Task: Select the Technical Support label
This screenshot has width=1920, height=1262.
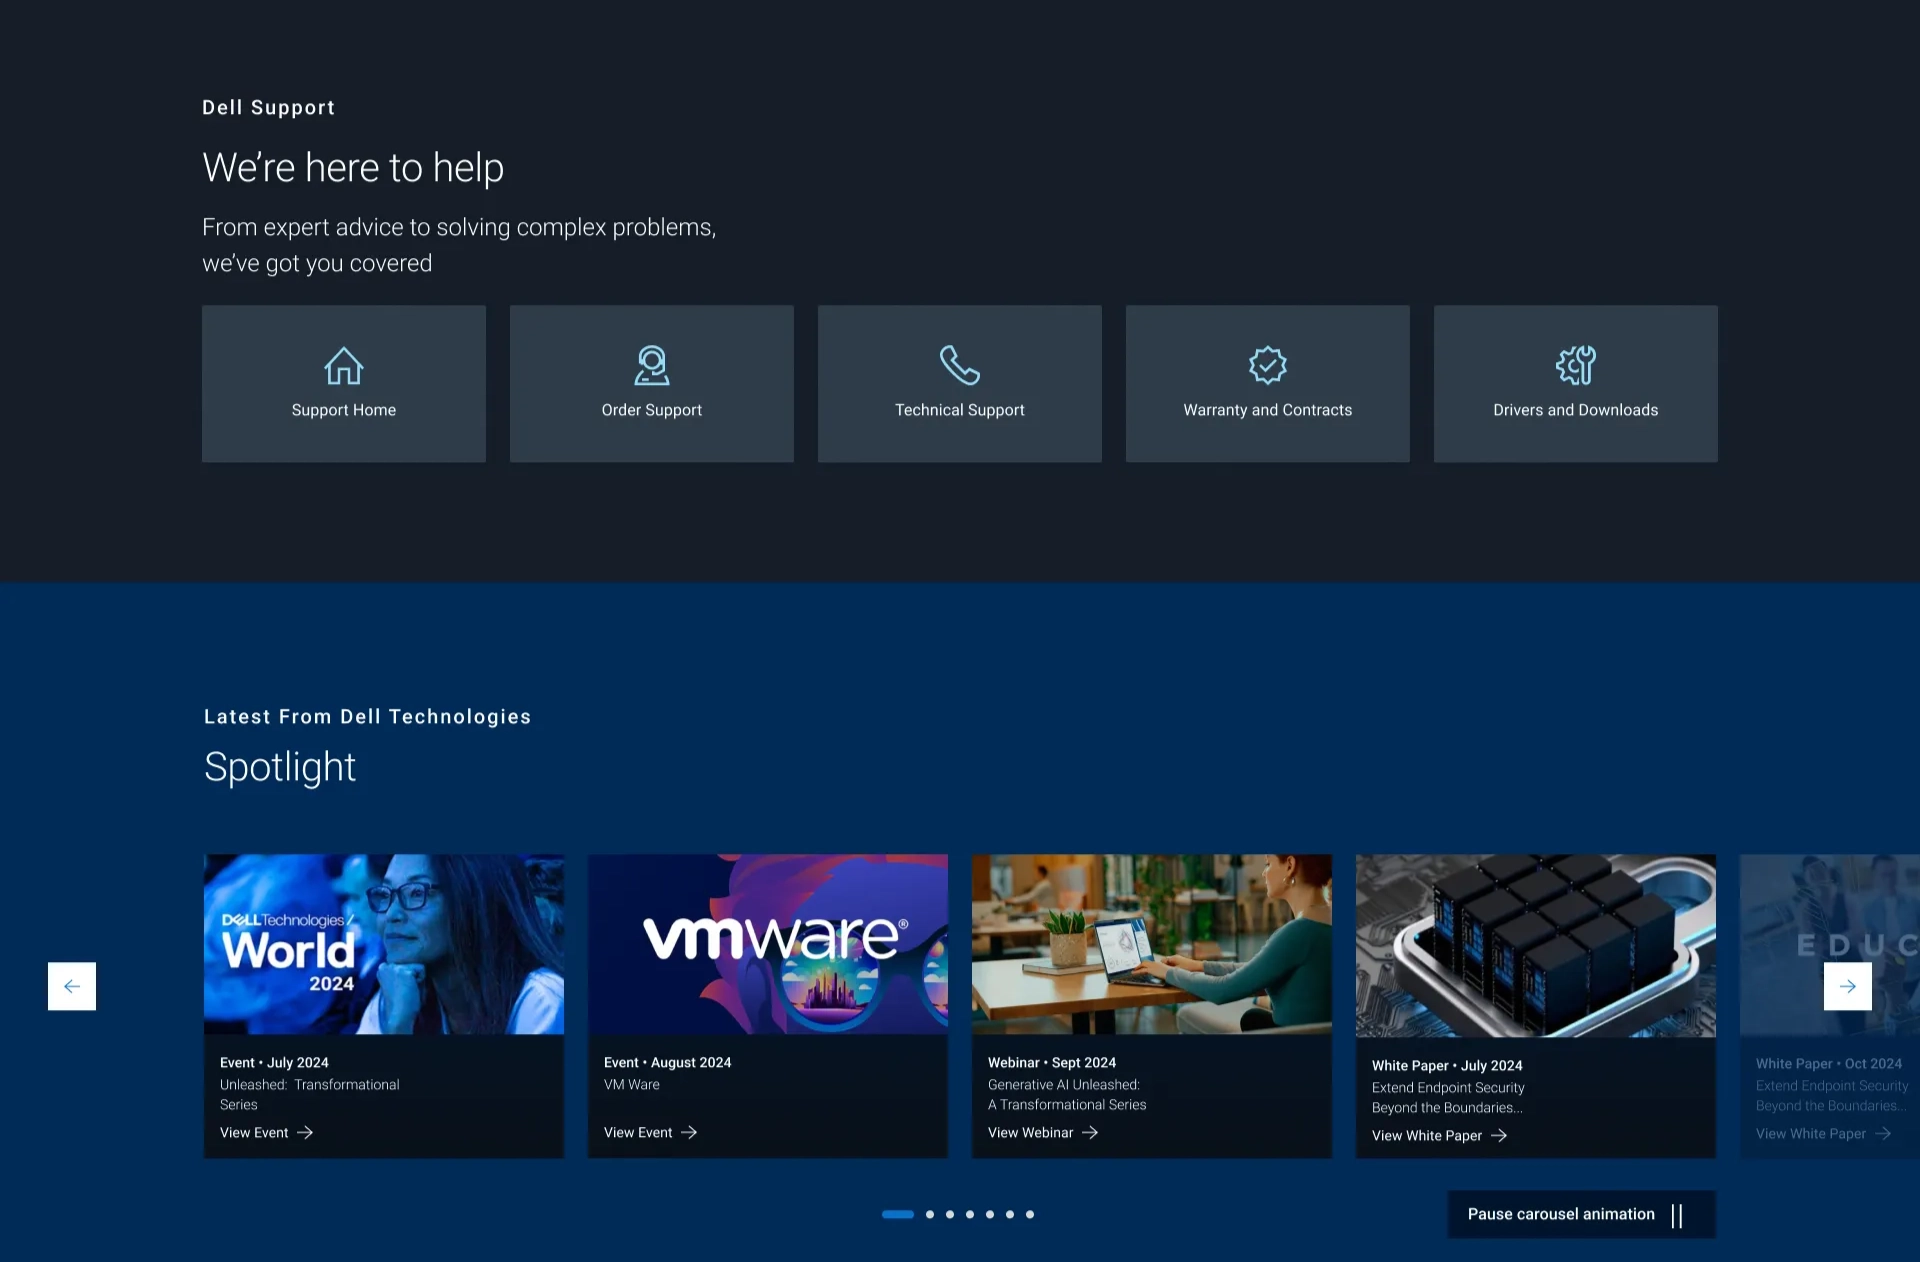Action: [960, 410]
